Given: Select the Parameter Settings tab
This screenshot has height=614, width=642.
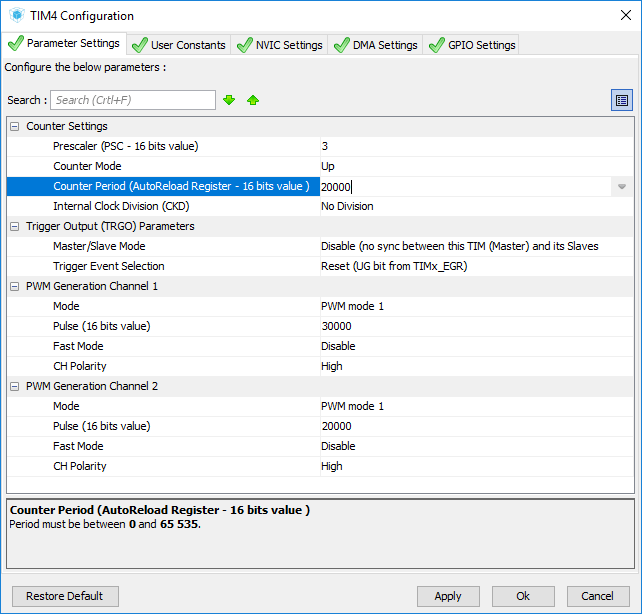Looking at the screenshot, I should [64, 43].
